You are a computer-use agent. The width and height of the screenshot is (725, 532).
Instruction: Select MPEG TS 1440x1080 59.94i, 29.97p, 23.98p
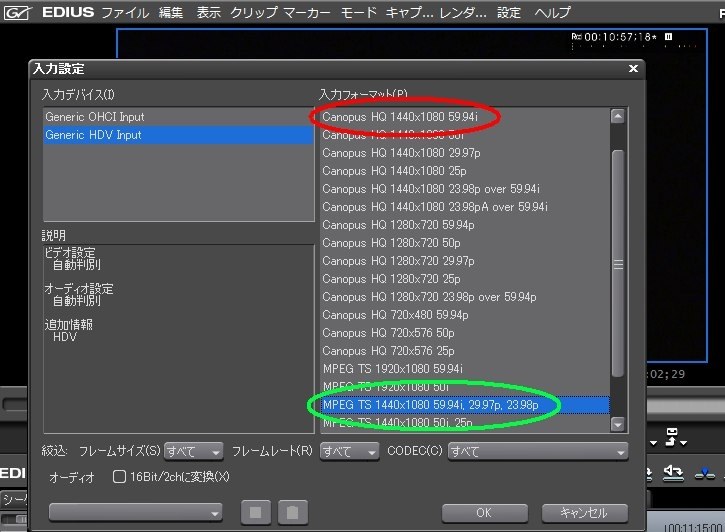pyautogui.click(x=465, y=405)
